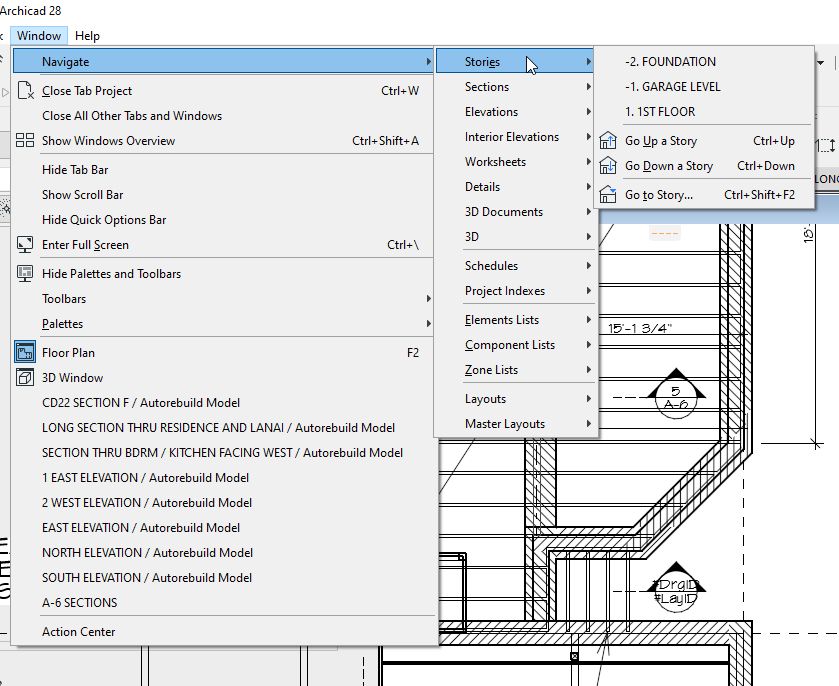Click the Close Tab Project icon

(x=25, y=90)
